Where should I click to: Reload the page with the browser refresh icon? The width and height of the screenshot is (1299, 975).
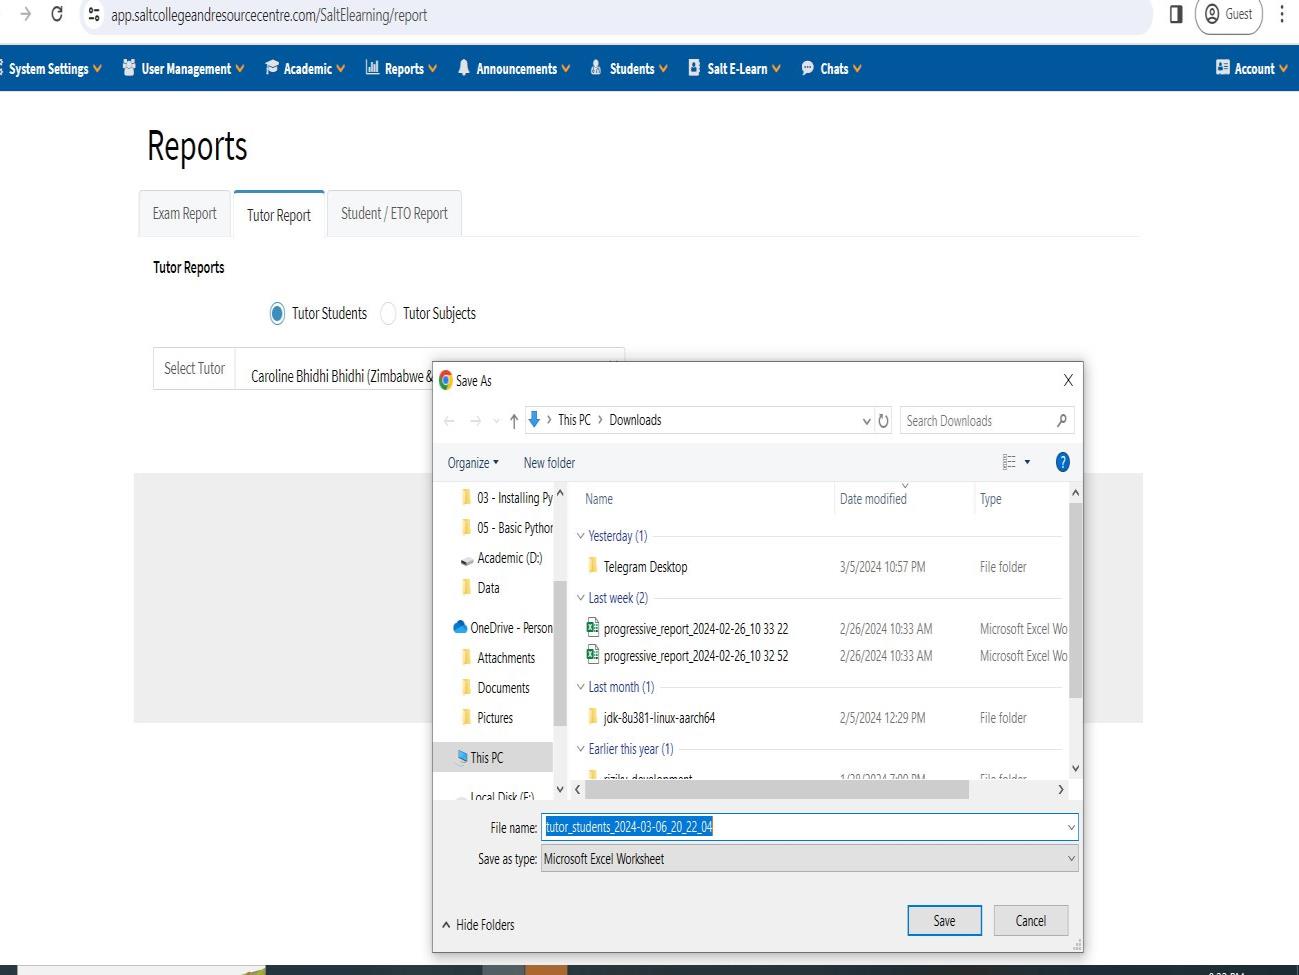point(57,14)
